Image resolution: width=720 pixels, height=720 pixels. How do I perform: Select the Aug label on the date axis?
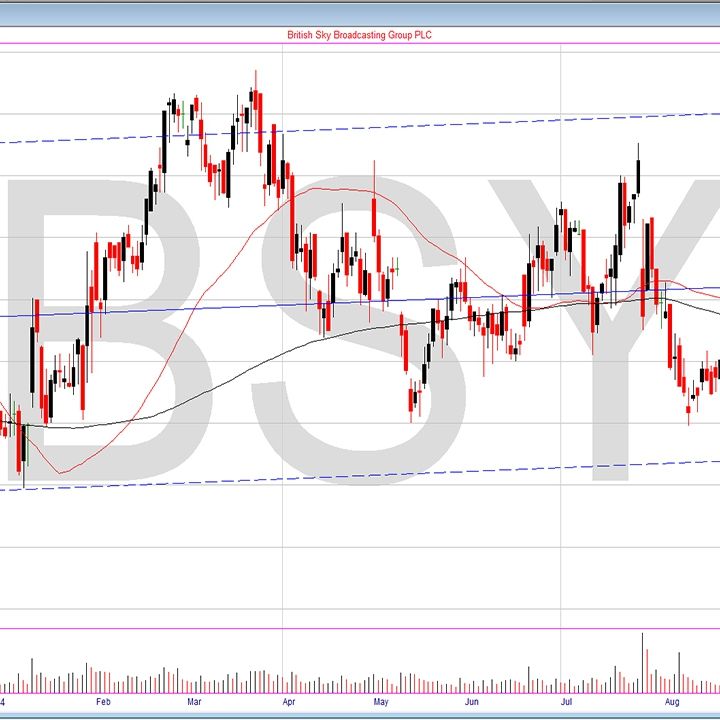pyautogui.click(x=672, y=703)
